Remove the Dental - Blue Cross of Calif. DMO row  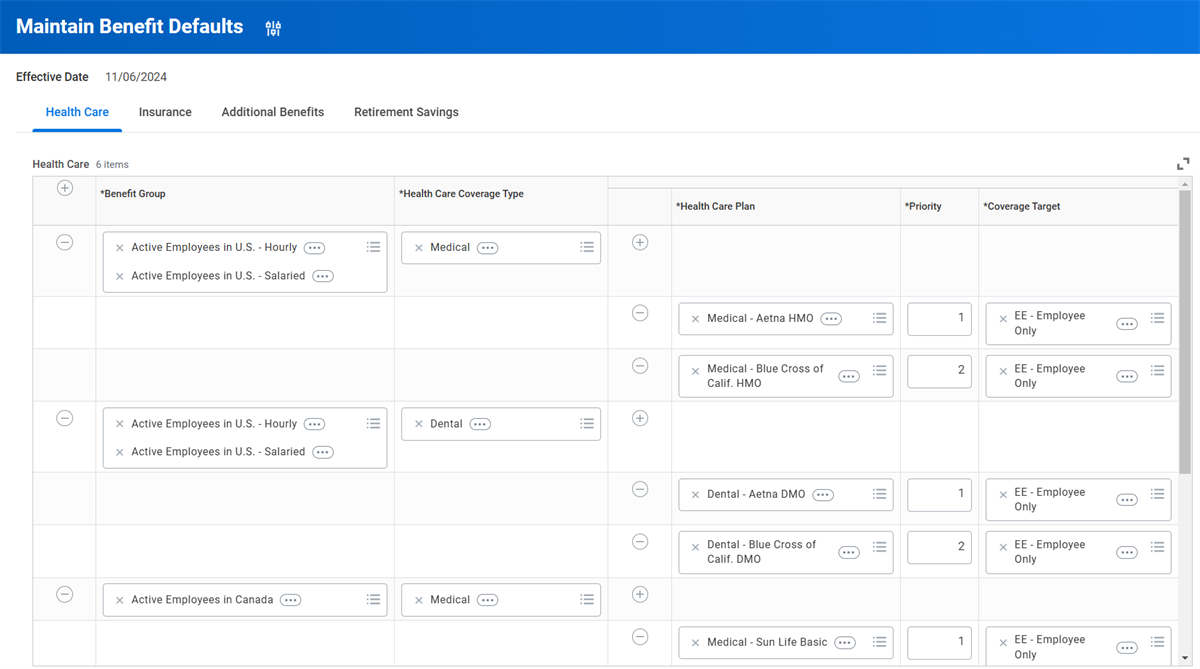(640, 541)
